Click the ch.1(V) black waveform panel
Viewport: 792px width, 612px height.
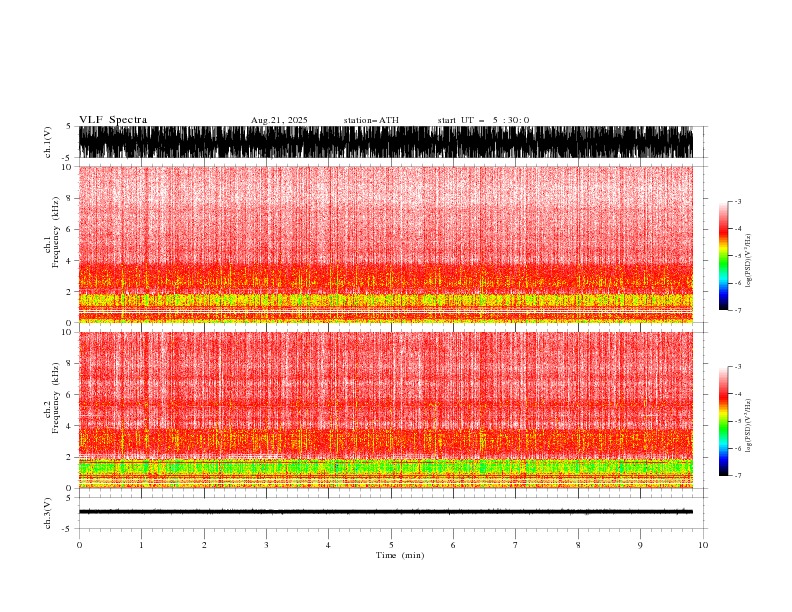tap(386, 142)
